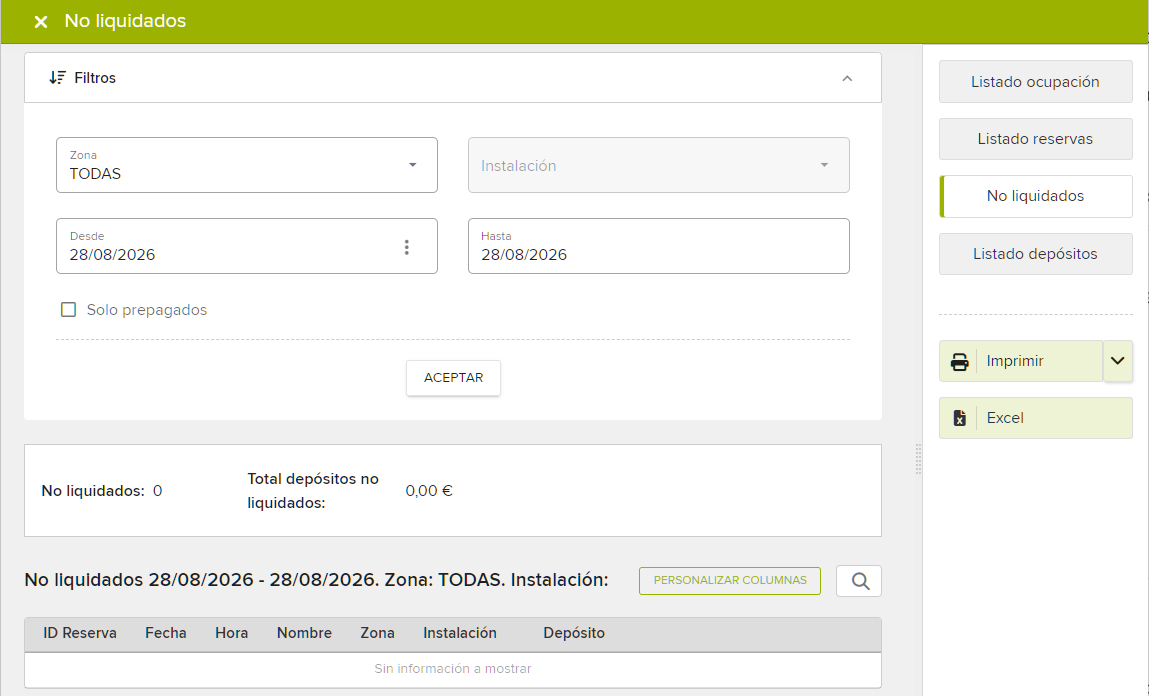Click the 0,00 € total deposits value
This screenshot has height=696, width=1149.
point(429,491)
